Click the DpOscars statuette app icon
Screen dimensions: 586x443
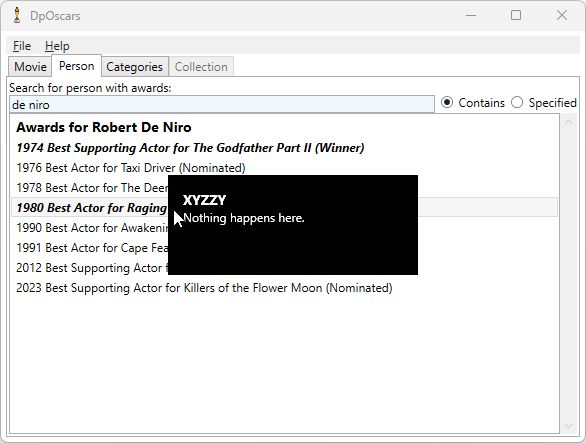(17, 16)
